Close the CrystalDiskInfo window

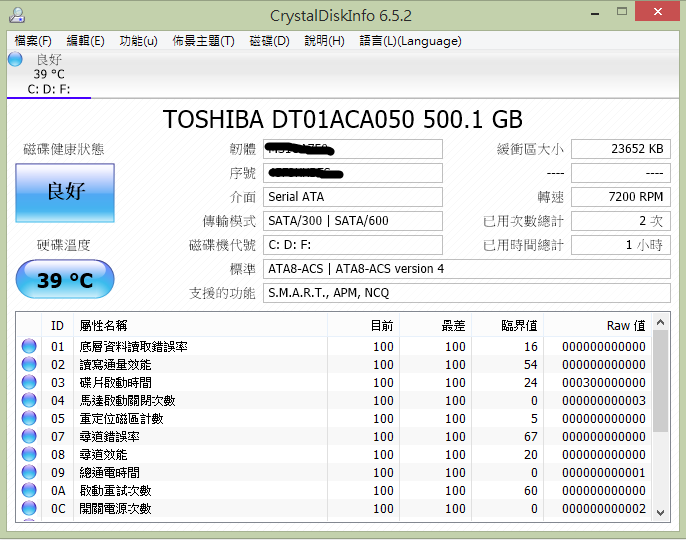coord(658,11)
